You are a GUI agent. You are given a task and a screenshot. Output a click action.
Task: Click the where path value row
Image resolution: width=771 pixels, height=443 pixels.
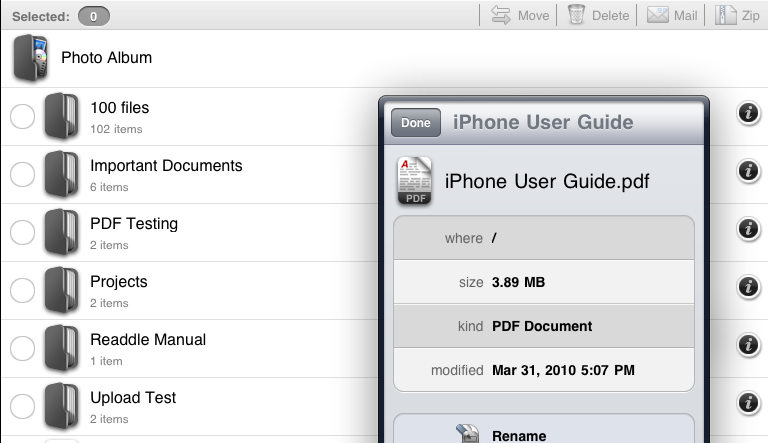tap(544, 238)
